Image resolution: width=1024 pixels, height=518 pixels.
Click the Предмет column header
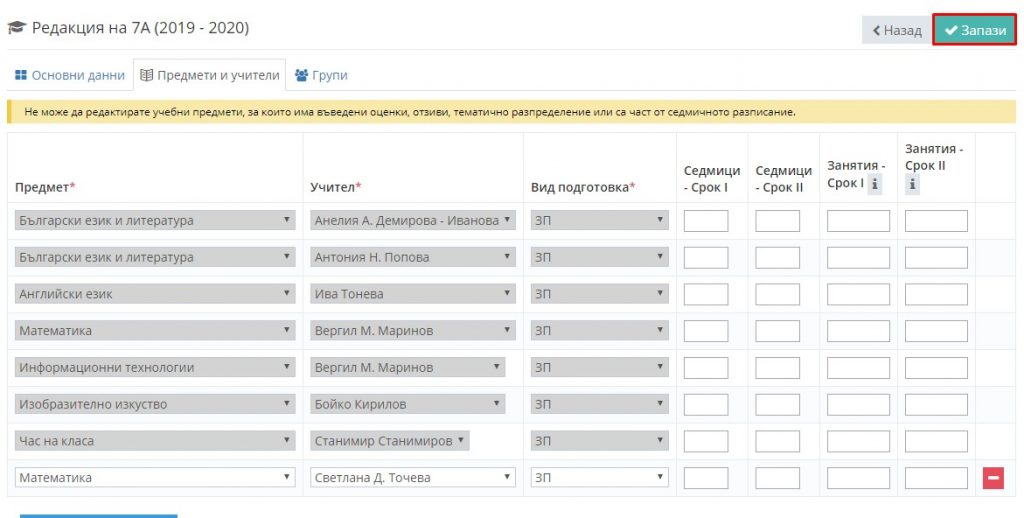(45, 187)
